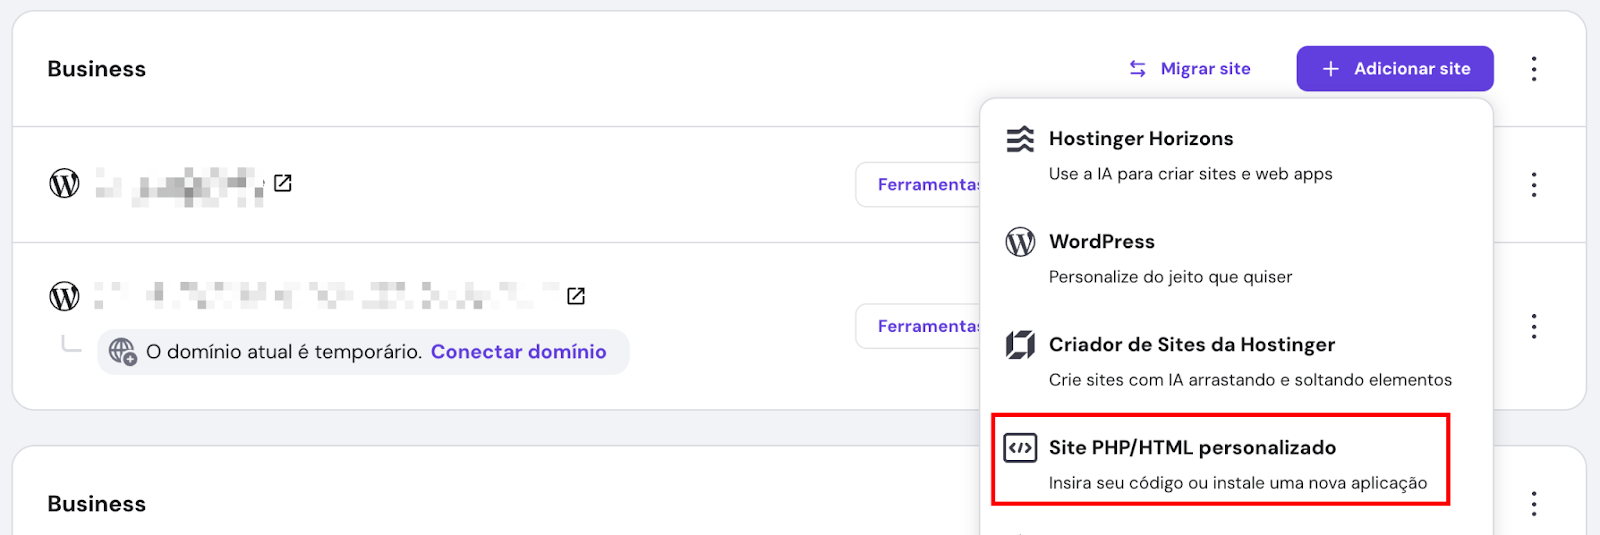The height and width of the screenshot is (535, 1600).
Task: Click the Conectar domínio link
Action: [518, 352]
